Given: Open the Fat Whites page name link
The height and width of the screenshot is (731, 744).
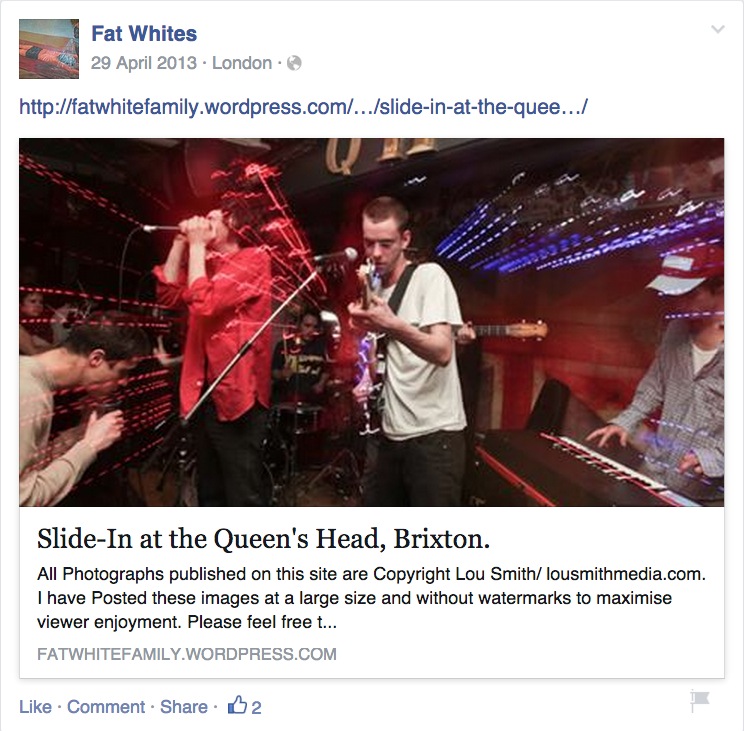Looking at the screenshot, I should tap(144, 34).
